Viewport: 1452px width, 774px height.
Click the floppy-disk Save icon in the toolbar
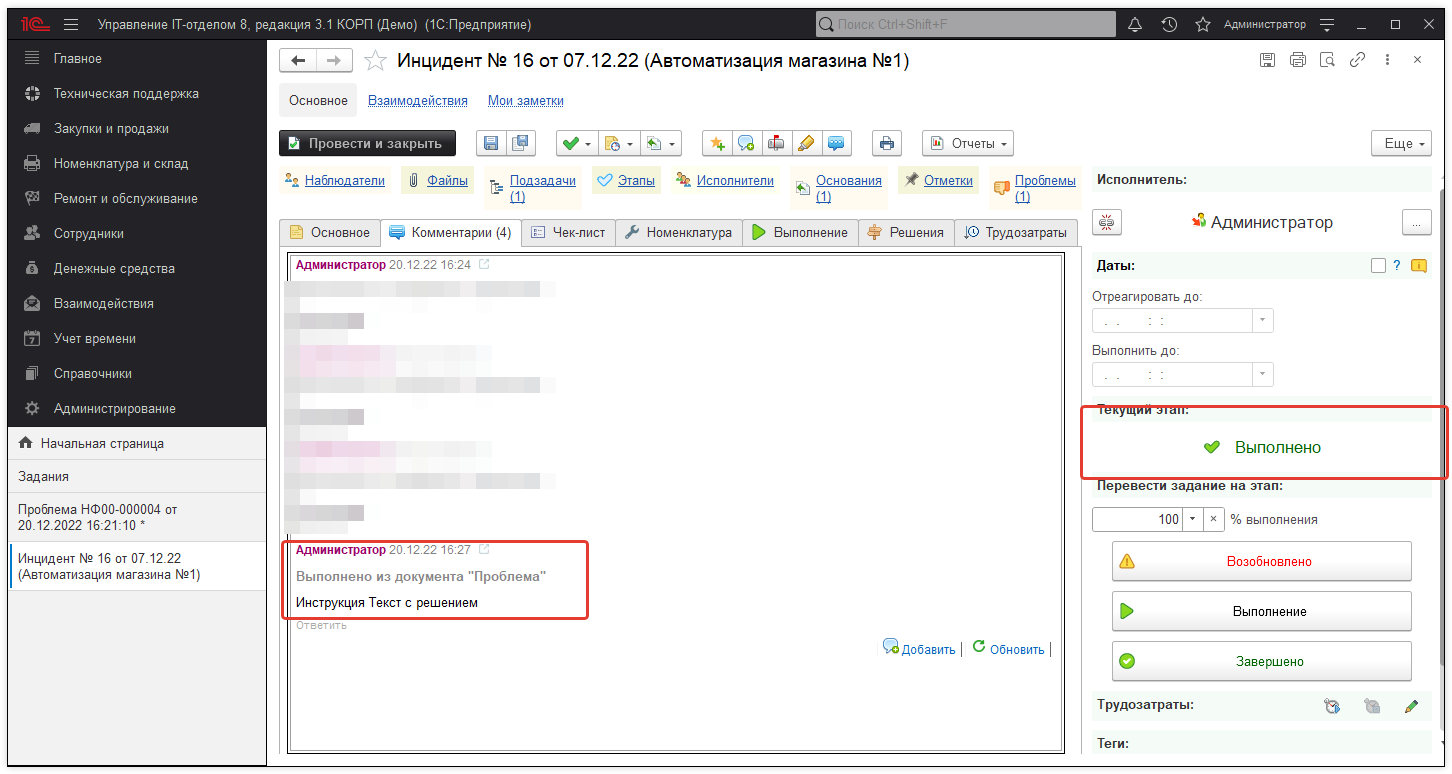pyautogui.click(x=491, y=144)
